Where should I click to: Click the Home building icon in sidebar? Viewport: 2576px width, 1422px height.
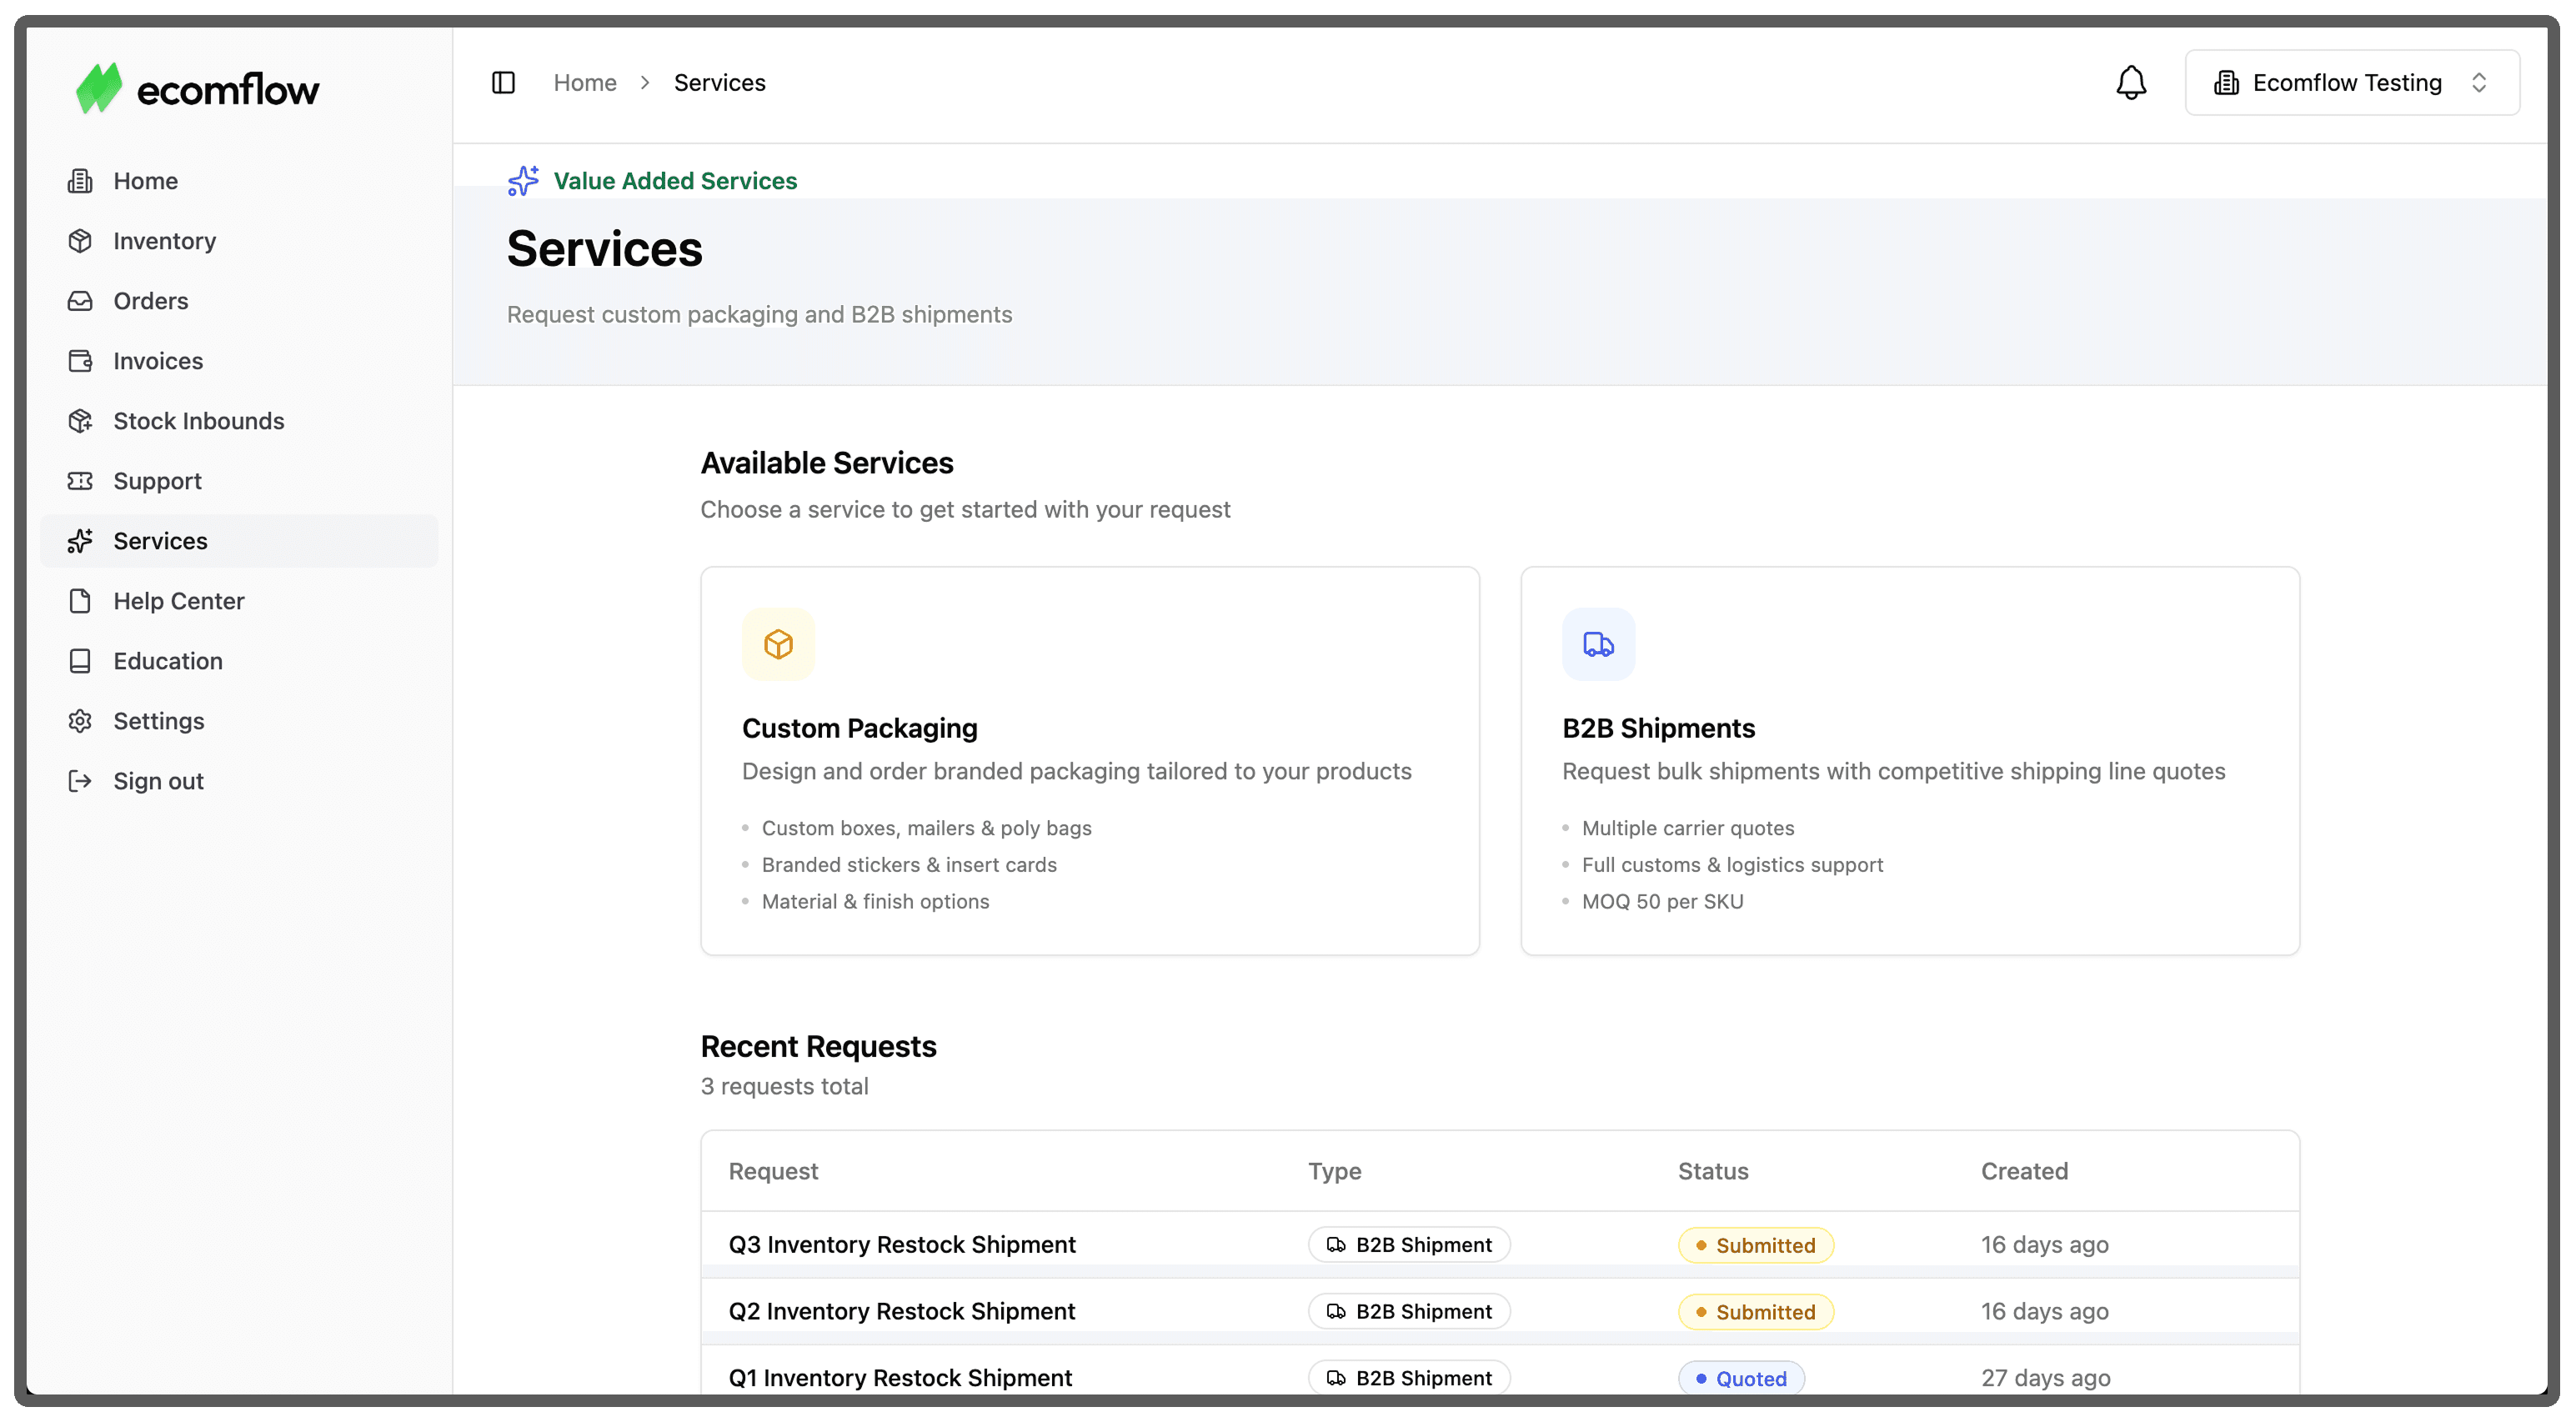(80, 181)
